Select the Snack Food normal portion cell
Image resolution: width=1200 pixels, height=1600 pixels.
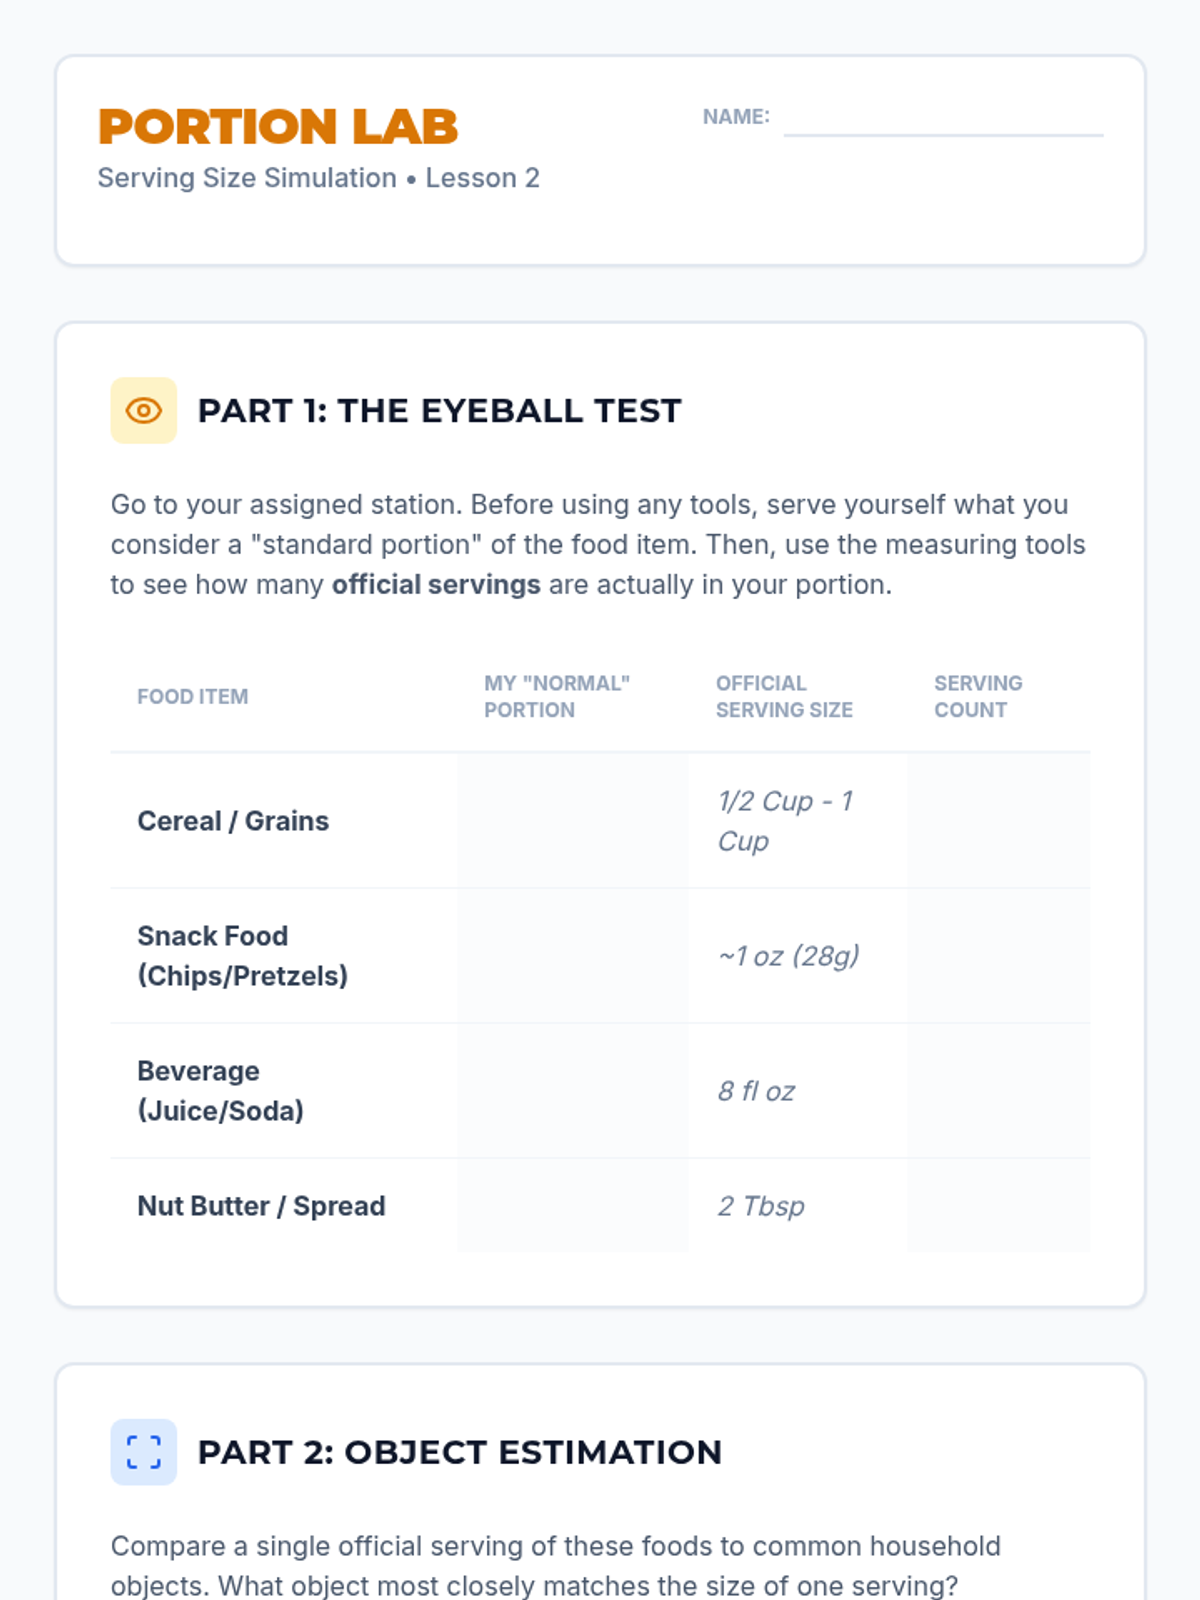click(x=573, y=956)
